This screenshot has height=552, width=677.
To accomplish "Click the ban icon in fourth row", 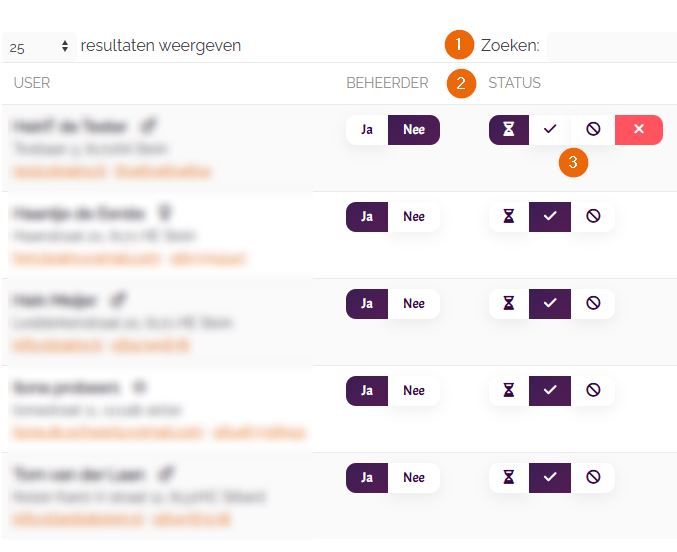I will [x=593, y=391].
